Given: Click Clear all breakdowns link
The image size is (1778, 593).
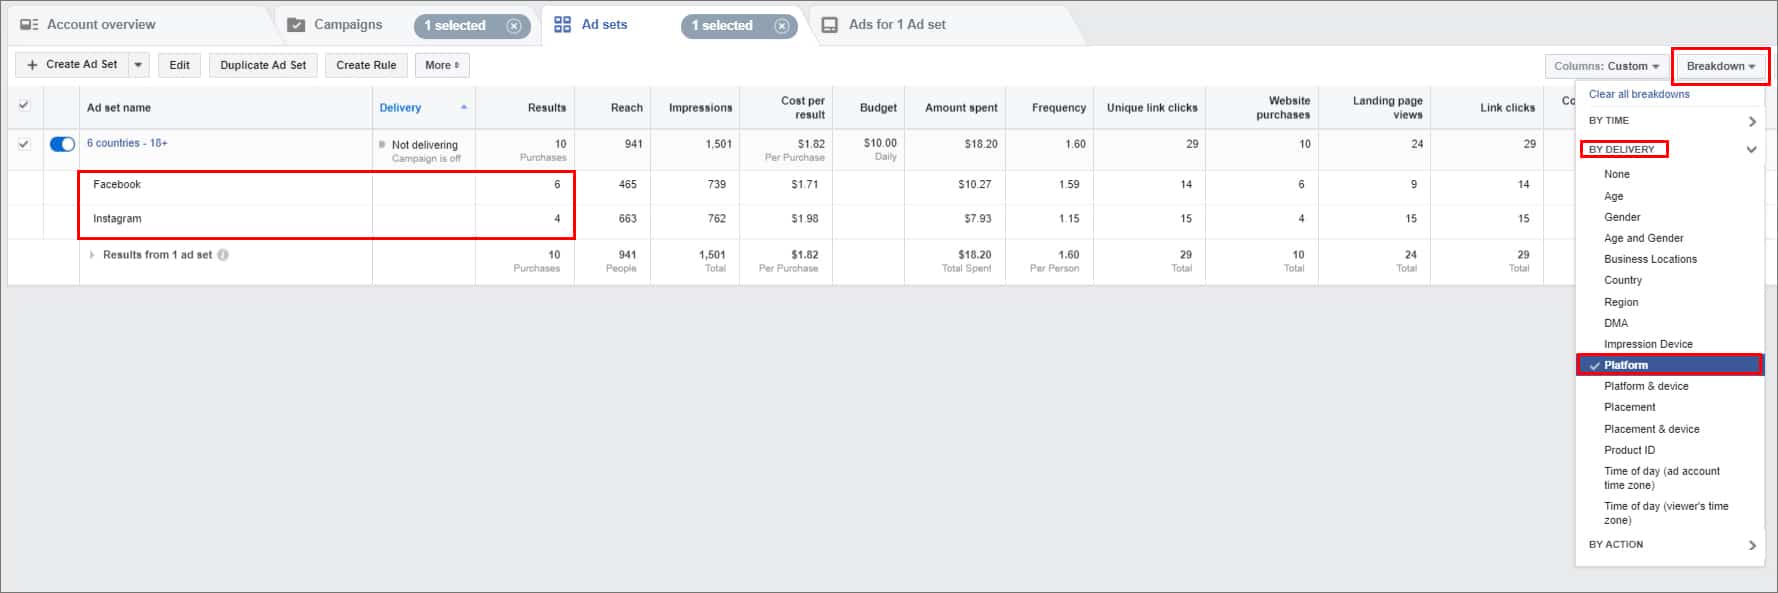Looking at the screenshot, I should tap(1638, 94).
